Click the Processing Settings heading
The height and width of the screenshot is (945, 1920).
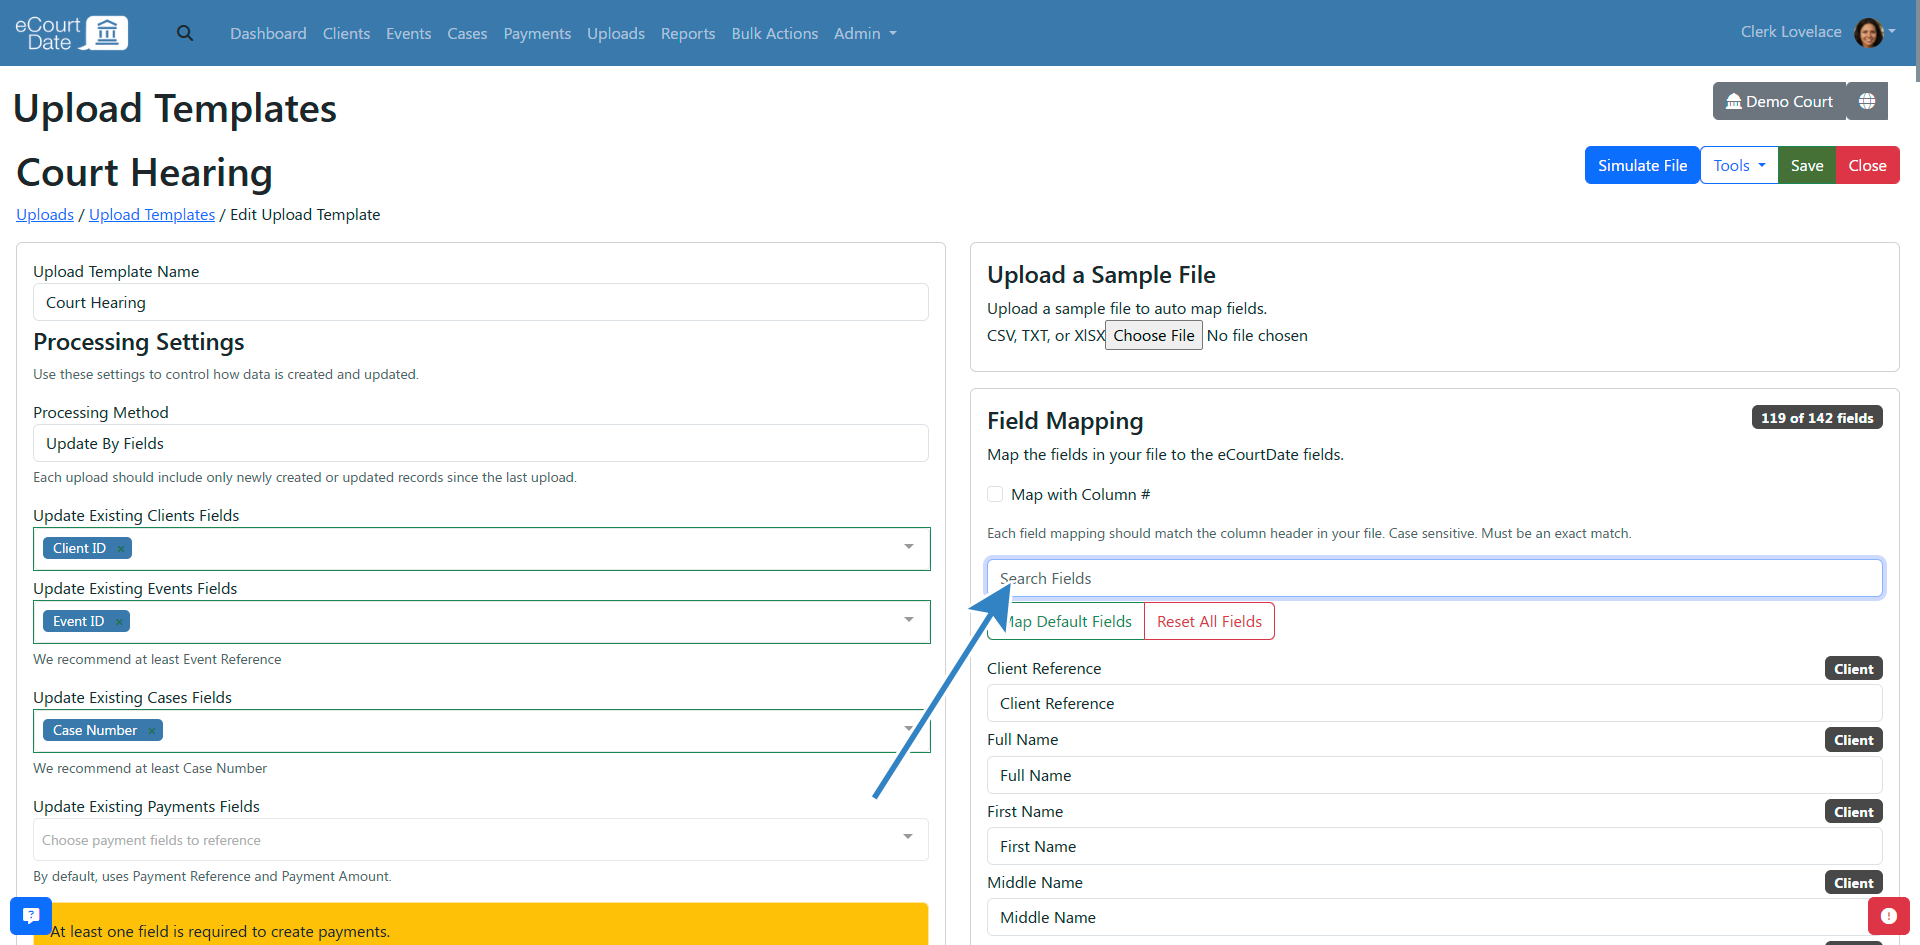click(x=139, y=342)
